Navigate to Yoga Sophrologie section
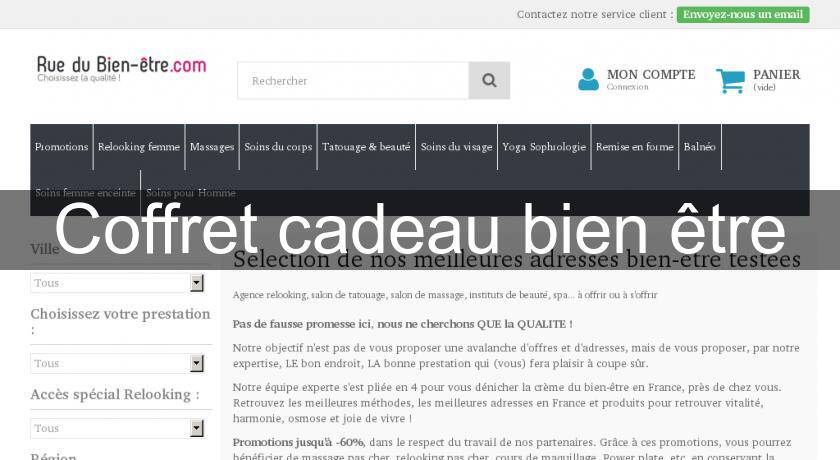This screenshot has width=840, height=460. (x=544, y=147)
